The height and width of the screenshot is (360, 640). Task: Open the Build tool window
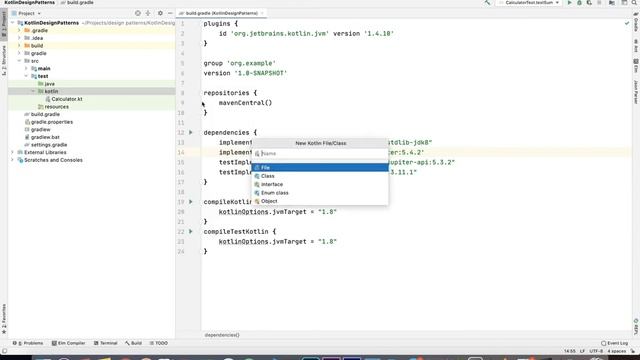pyautogui.click(x=133, y=343)
